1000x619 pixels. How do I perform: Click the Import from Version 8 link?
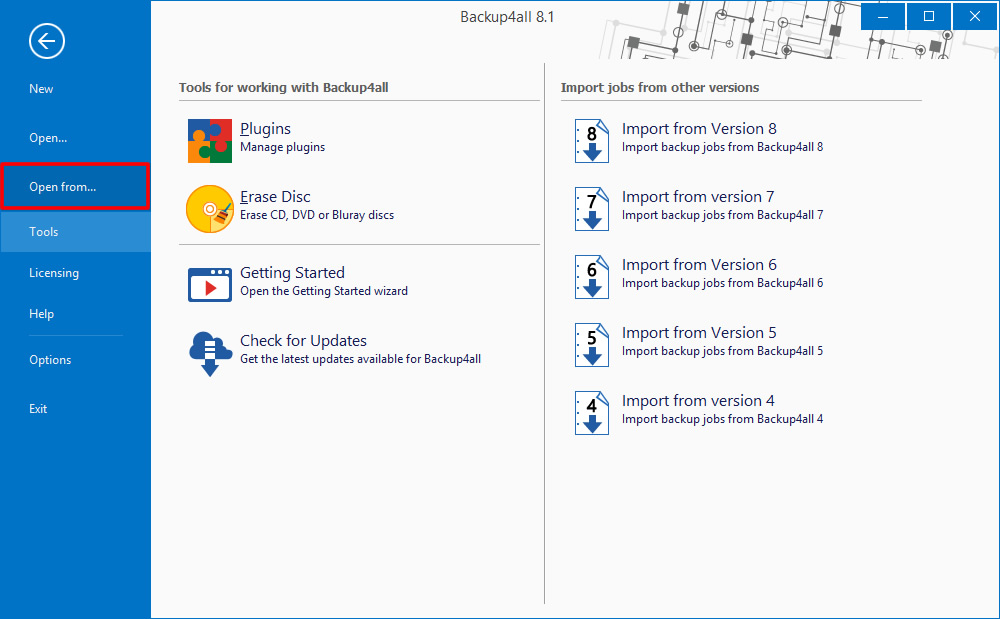[699, 128]
